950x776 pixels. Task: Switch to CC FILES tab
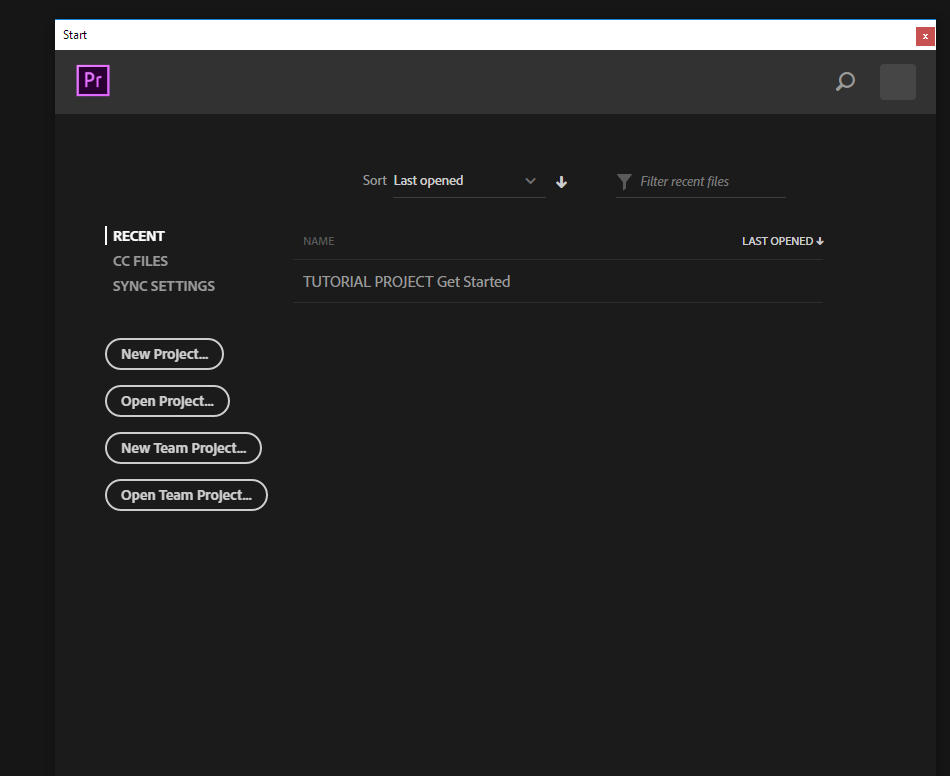click(140, 261)
